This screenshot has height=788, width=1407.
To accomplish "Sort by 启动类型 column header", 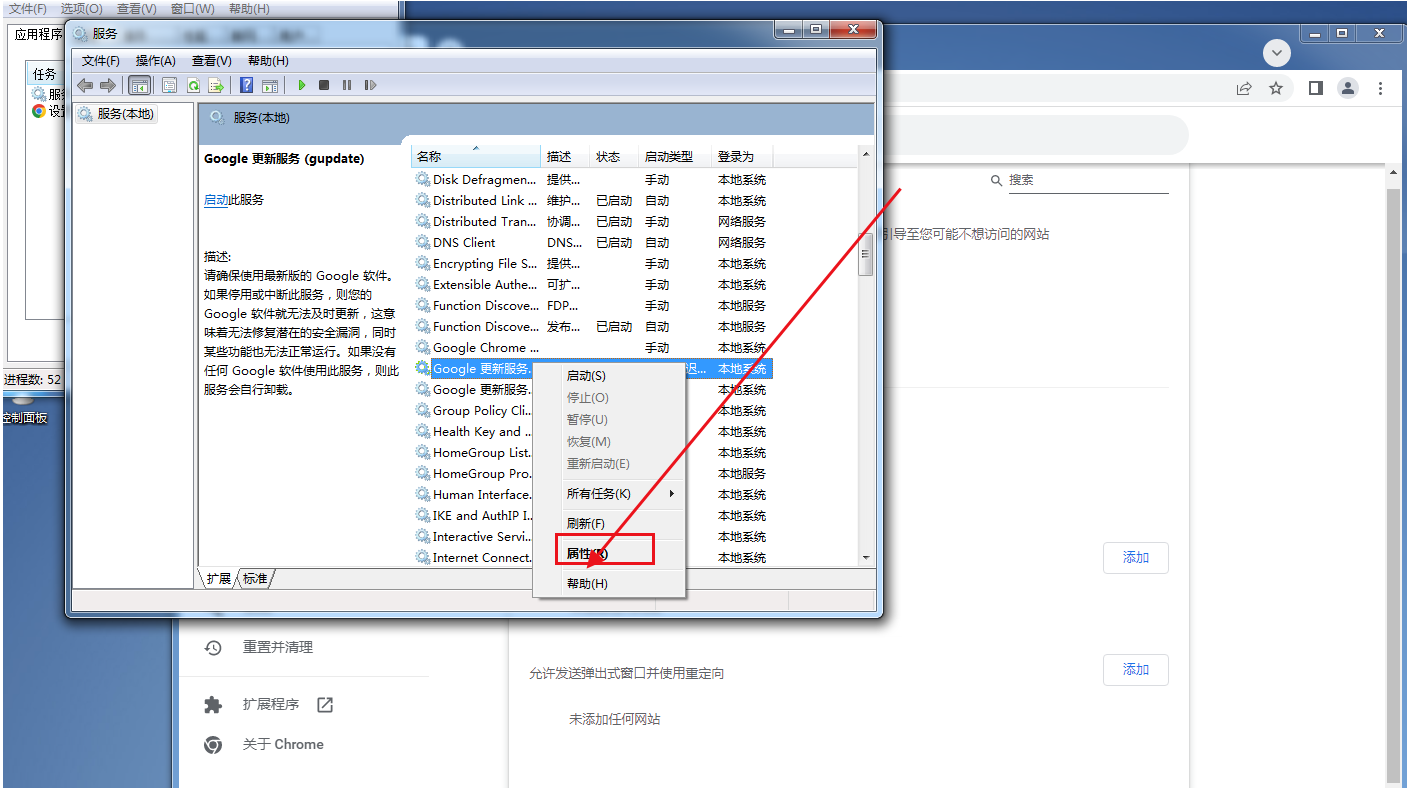I will click(676, 157).
